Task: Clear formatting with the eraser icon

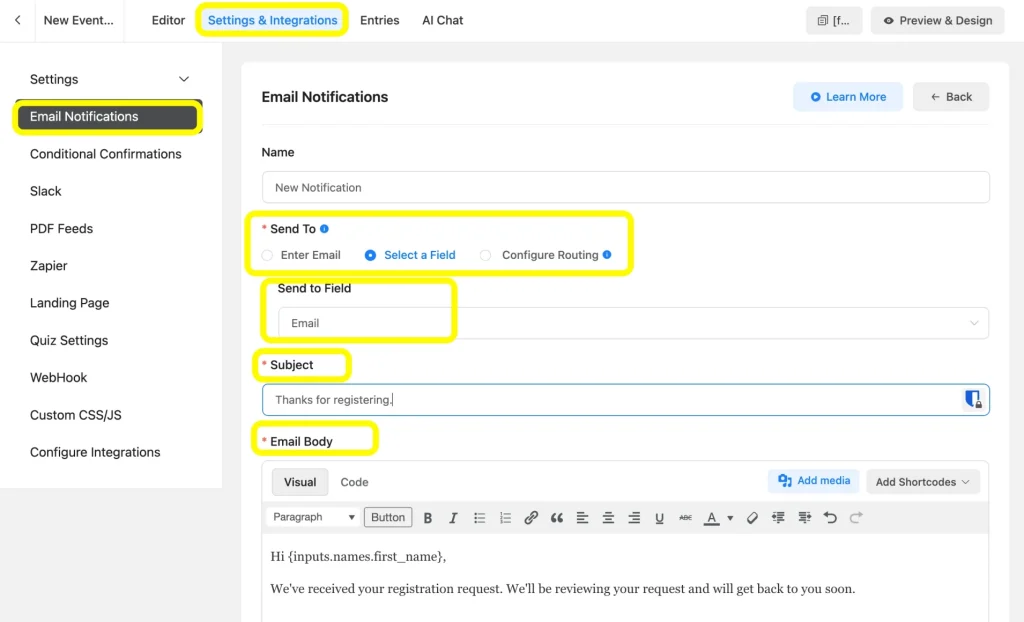Action: click(x=752, y=517)
